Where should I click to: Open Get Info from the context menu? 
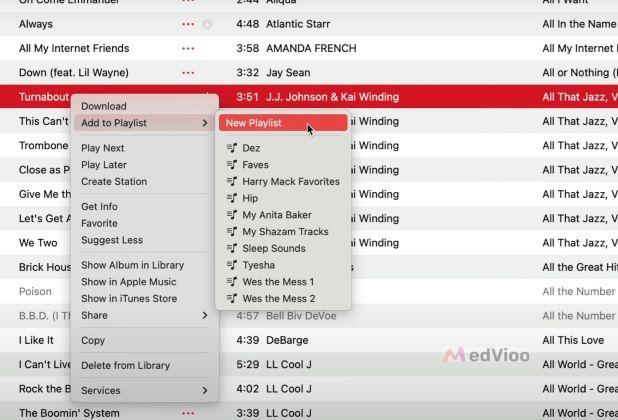(x=144, y=206)
